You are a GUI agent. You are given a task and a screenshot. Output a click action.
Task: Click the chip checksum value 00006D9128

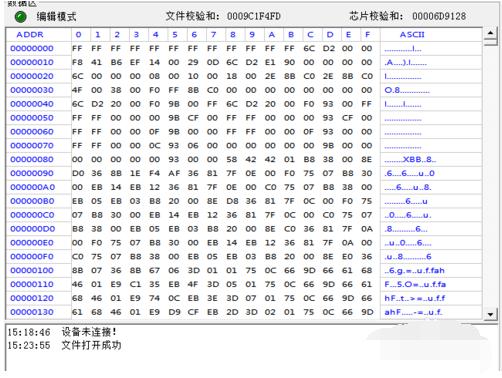tap(439, 16)
